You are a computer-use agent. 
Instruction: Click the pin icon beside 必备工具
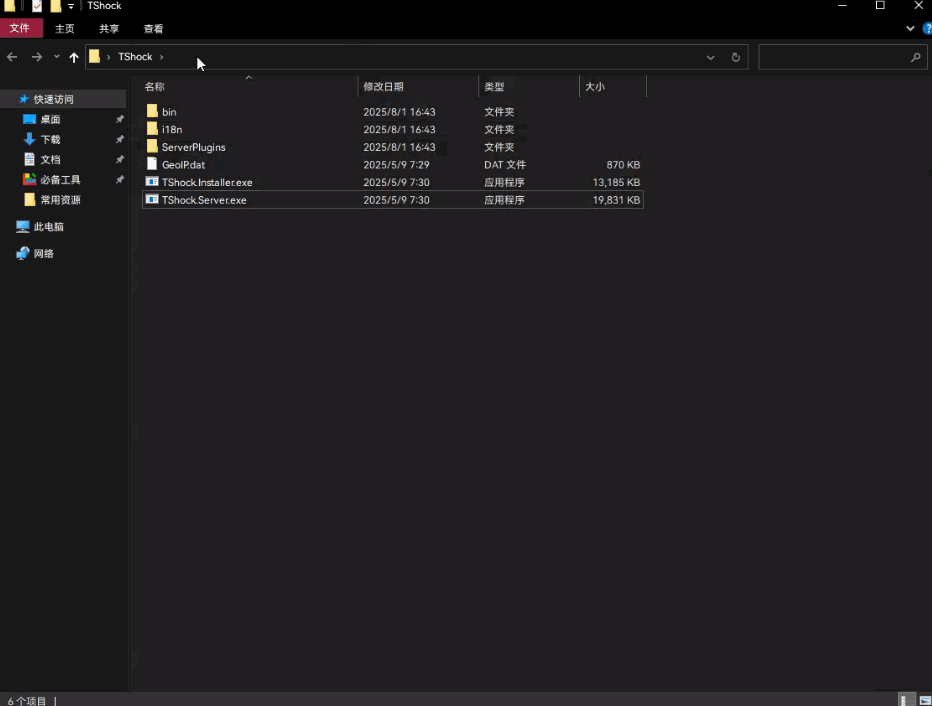[119, 179]
